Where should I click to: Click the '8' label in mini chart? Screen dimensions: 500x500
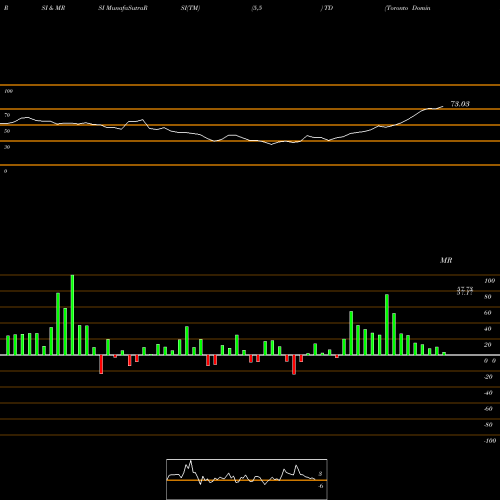click(x=320, y=474)
